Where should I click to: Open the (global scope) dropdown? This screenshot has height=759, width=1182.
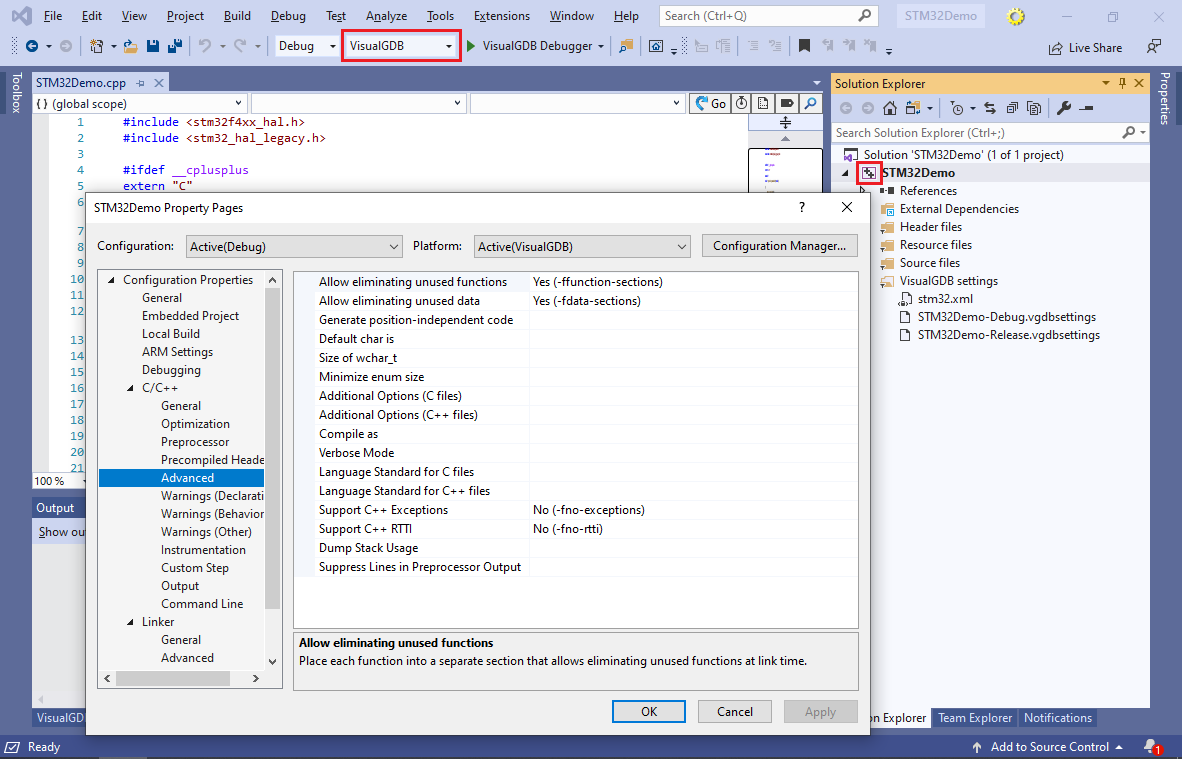click(x=140, y=103)
